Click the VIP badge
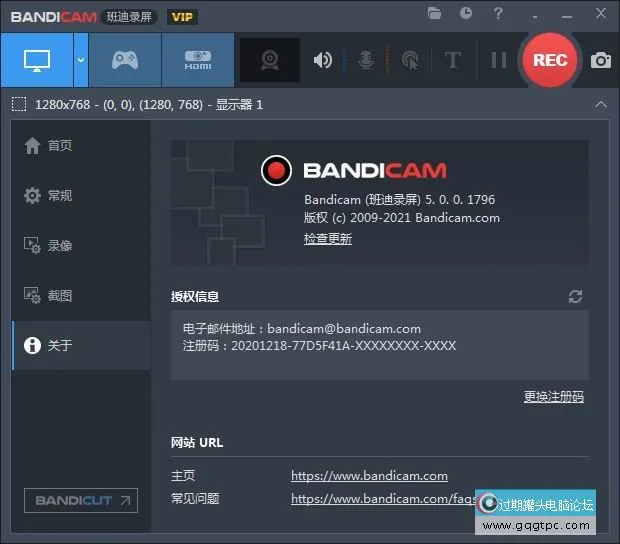This screenshot has width=620, height=544. [182, 17]
